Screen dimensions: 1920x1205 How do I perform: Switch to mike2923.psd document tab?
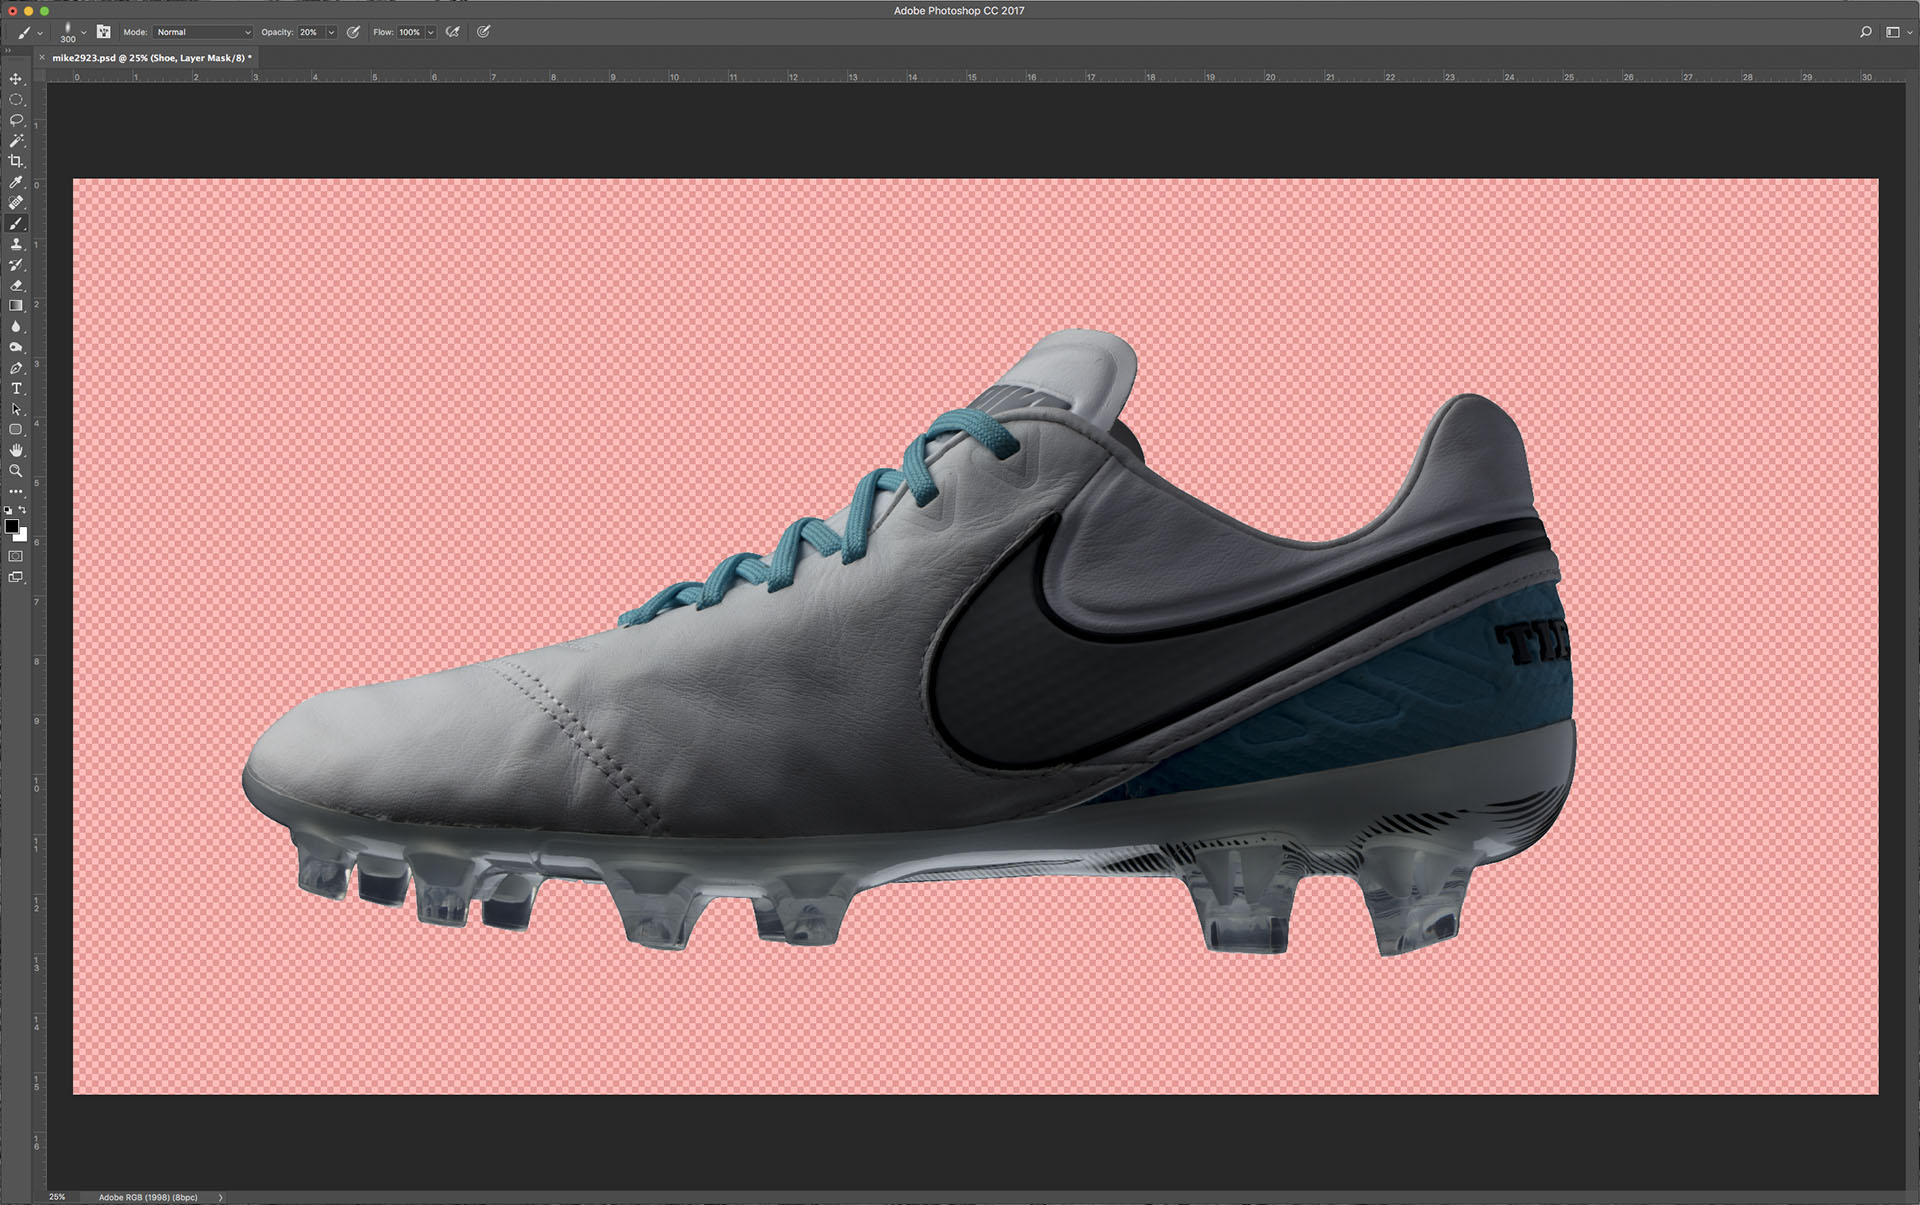tap(150, 58)
